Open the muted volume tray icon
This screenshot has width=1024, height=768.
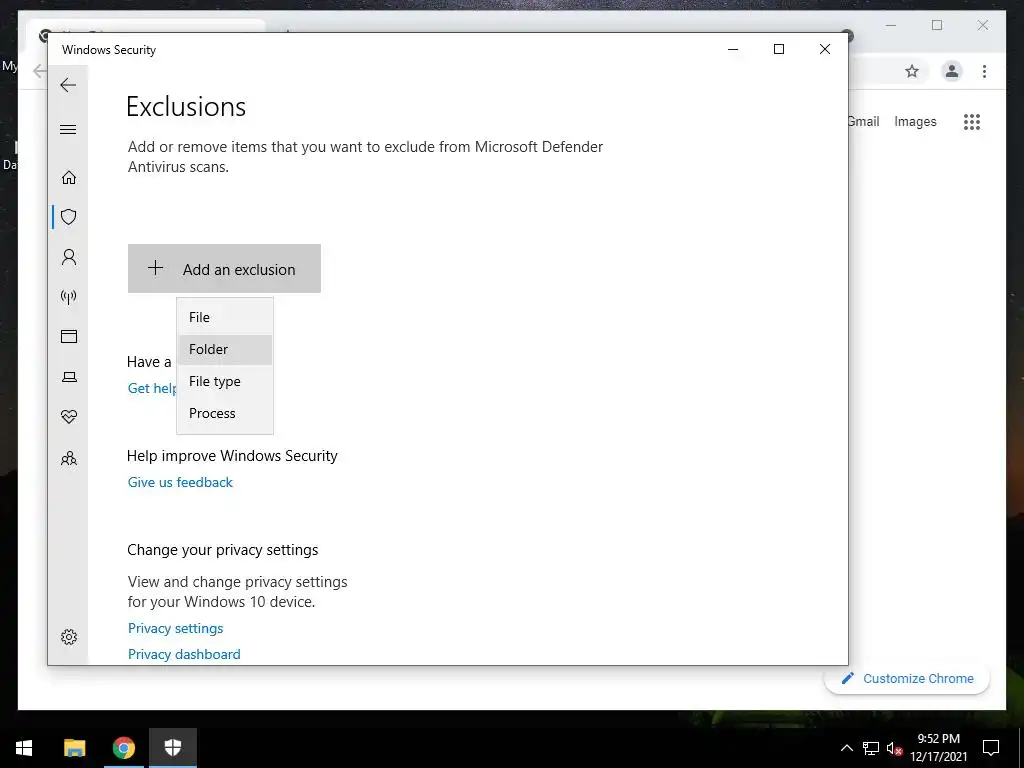[895, 748]
